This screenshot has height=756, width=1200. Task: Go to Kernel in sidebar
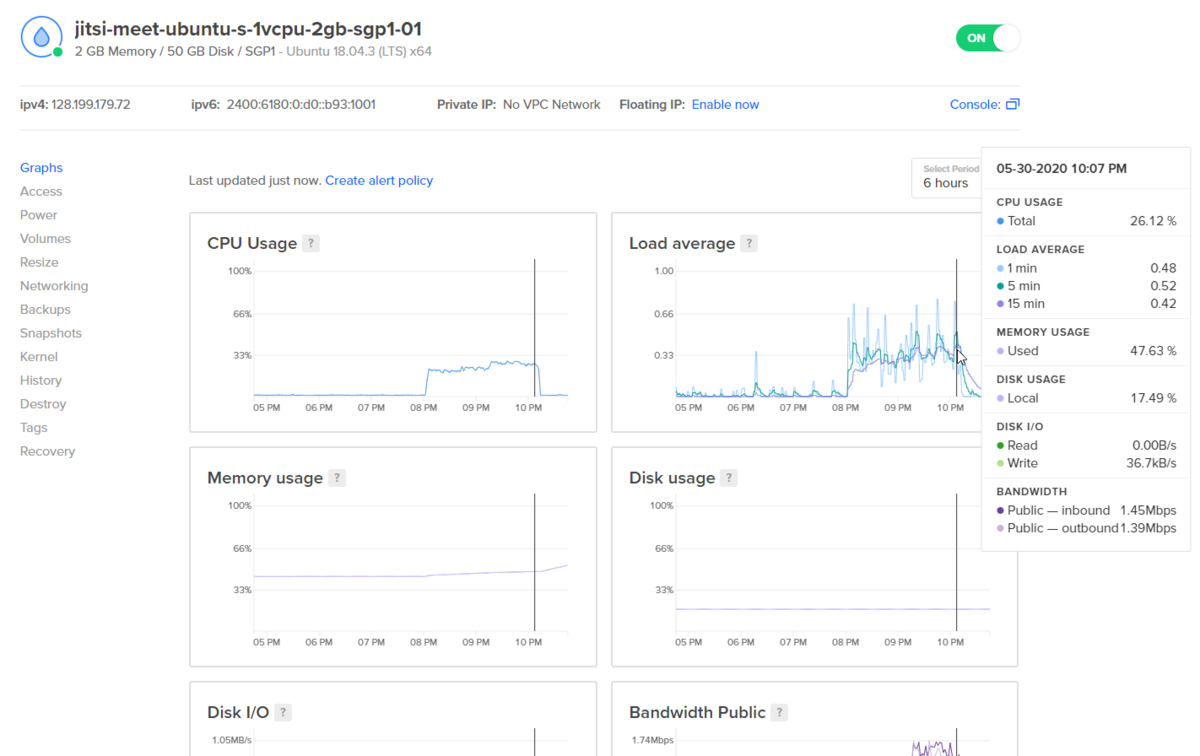point(39,357)
